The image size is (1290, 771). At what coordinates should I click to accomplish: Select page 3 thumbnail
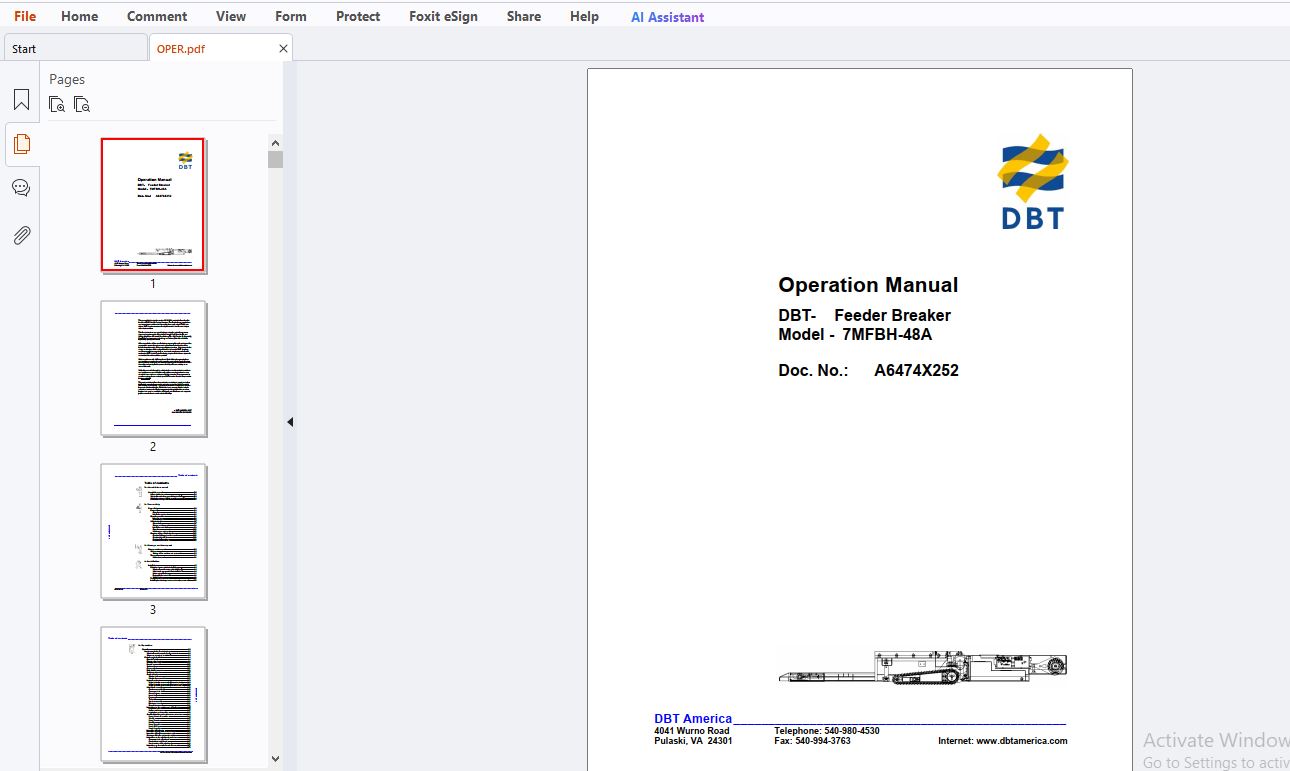point(153,531)
